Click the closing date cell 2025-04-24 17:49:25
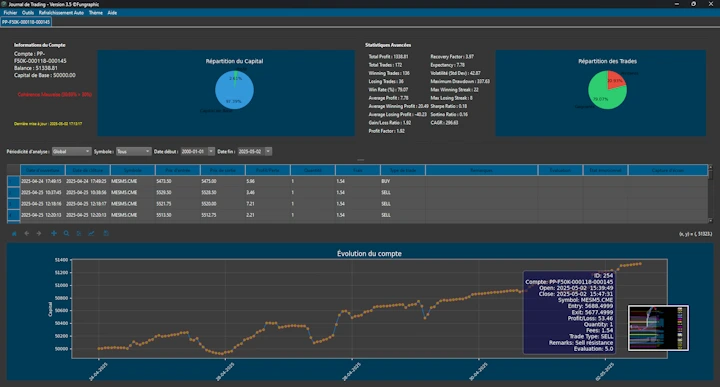Image resolution: width=720 pixels, height=387 pixels. tap(88, 181)
